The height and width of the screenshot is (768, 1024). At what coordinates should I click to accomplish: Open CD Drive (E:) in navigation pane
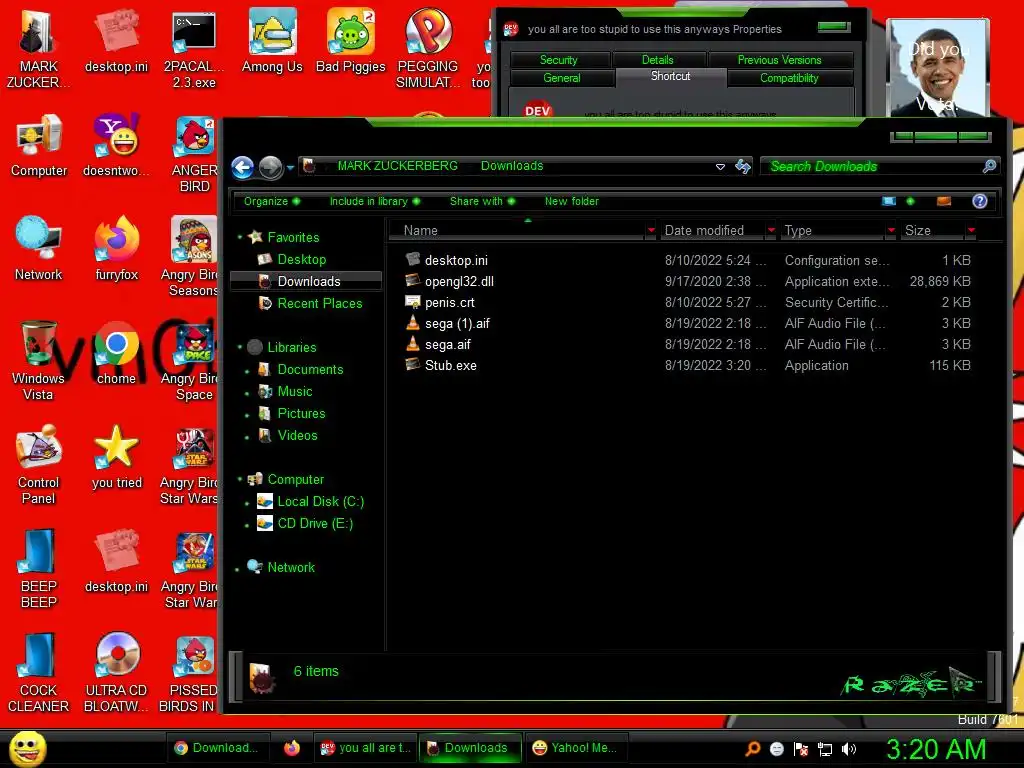315,523
